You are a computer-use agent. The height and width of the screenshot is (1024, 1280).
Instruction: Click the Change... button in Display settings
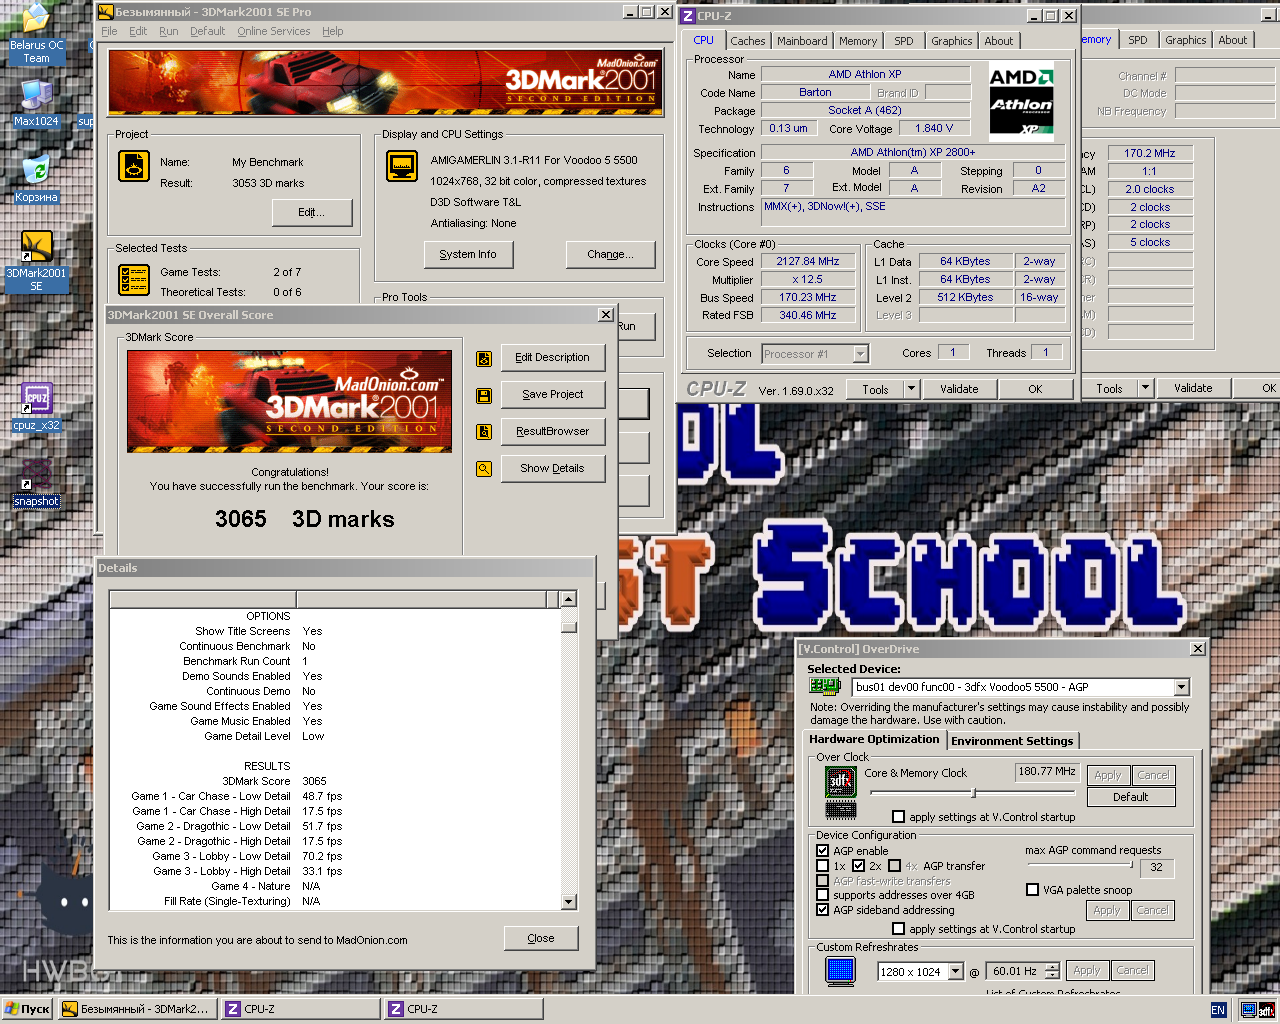[610, 255]
